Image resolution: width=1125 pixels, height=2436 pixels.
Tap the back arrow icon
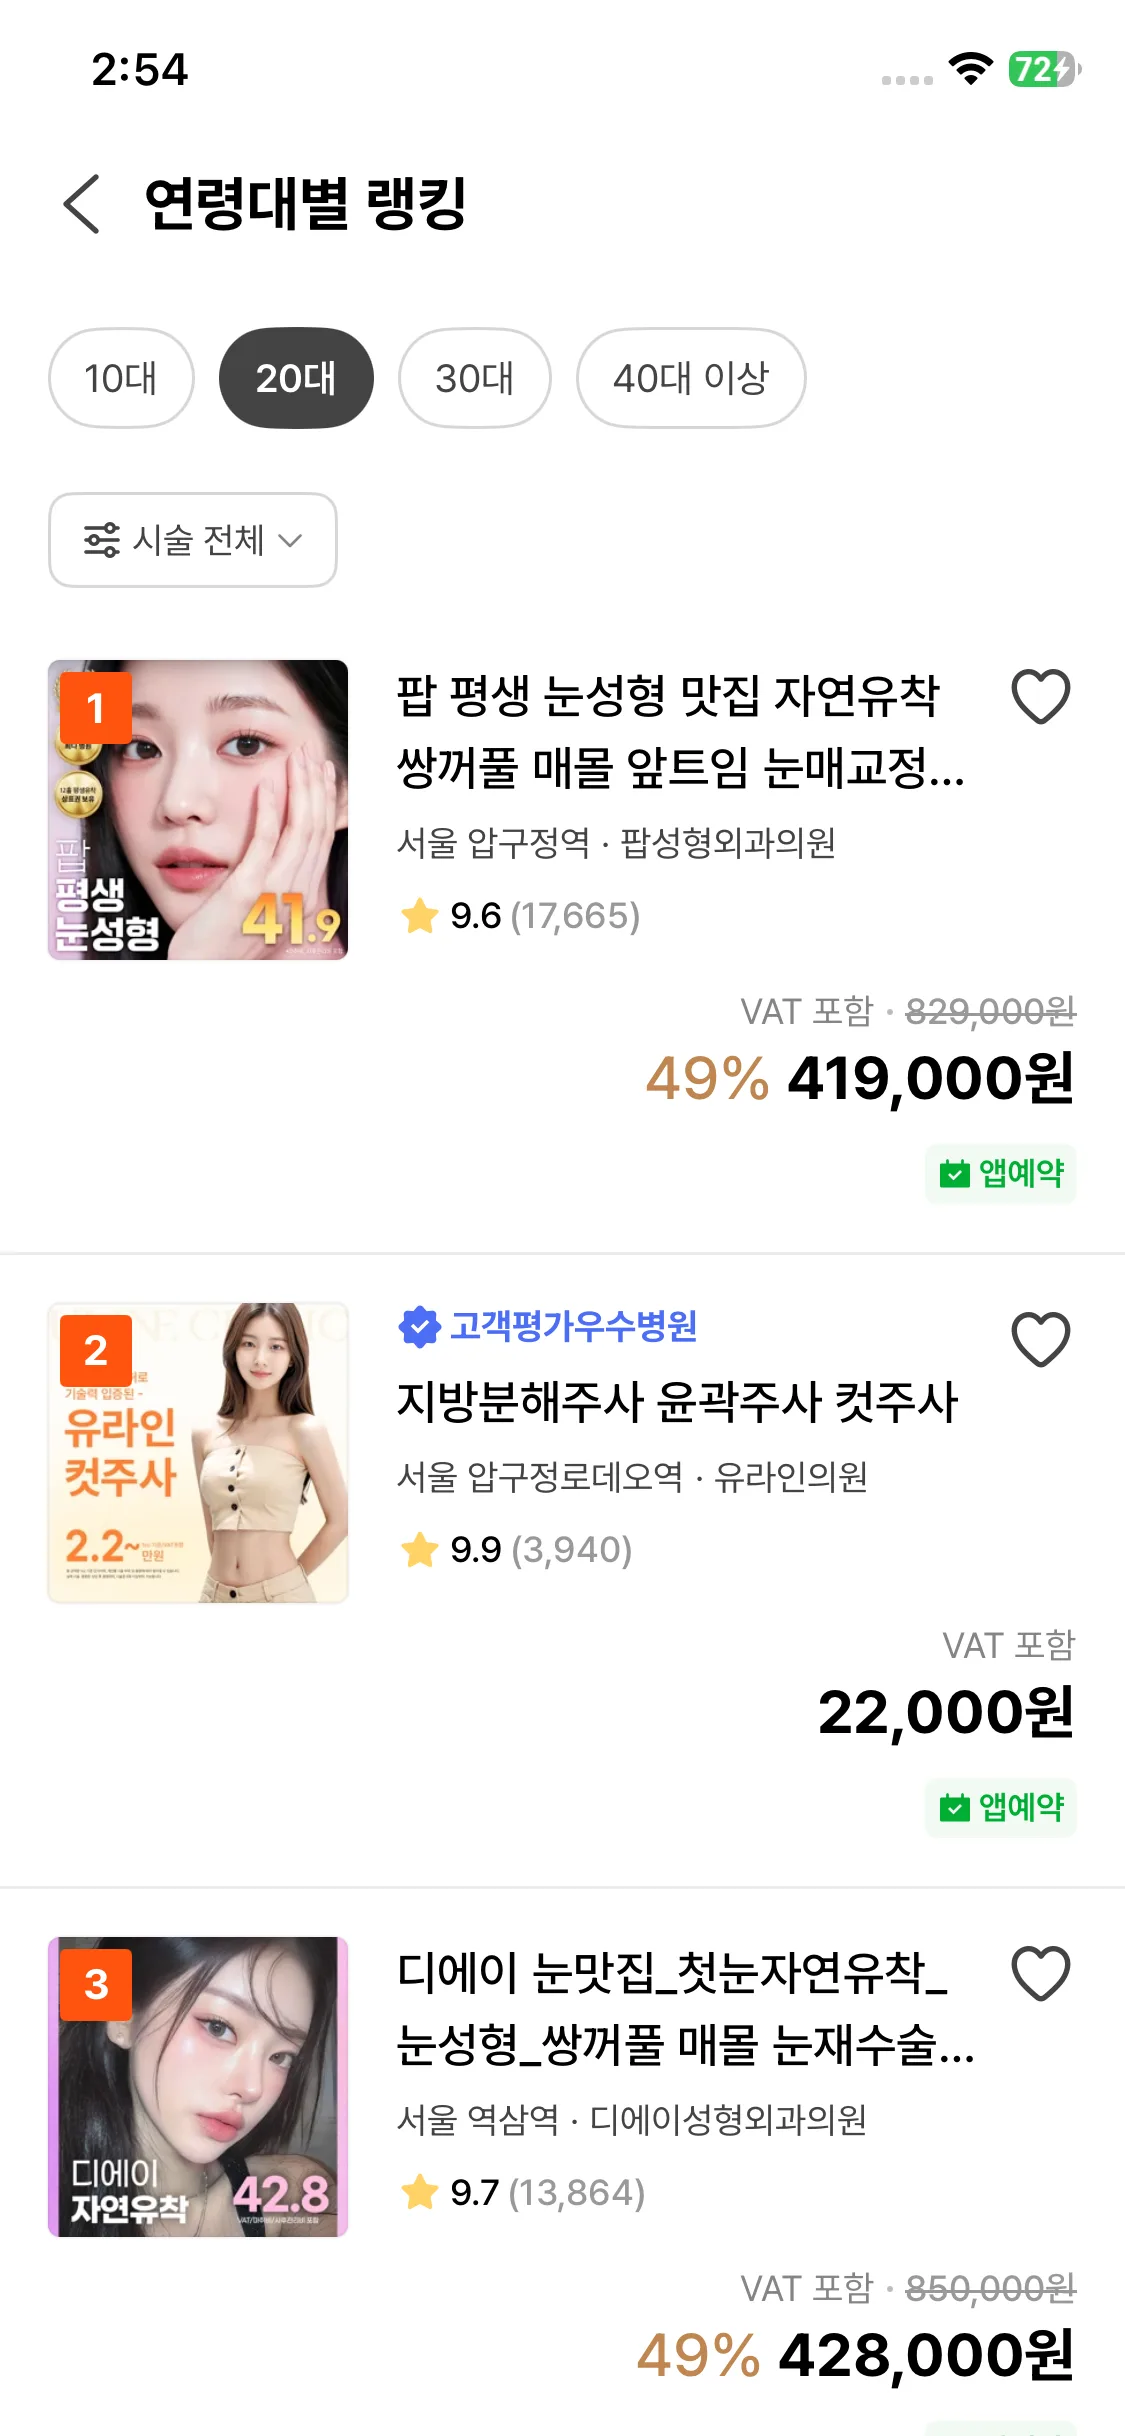(x=82, y=204)
